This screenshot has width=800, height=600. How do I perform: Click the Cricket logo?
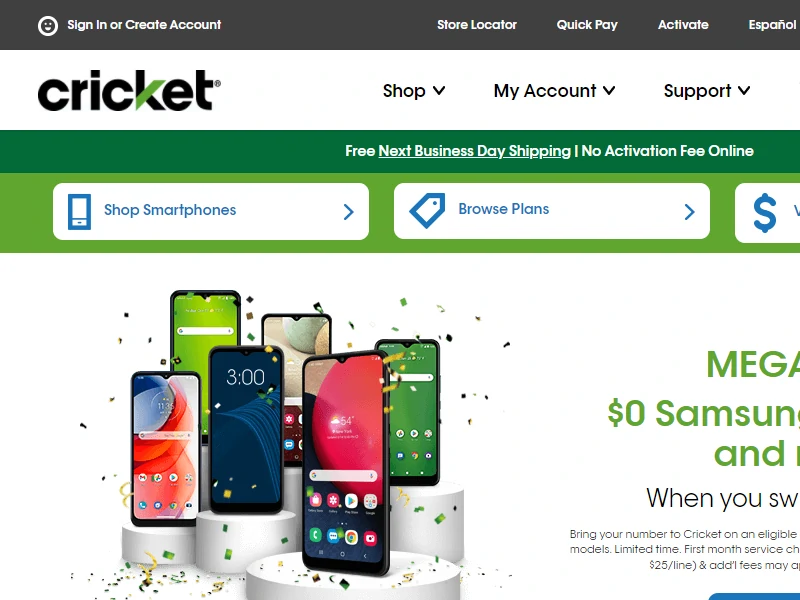(x=129, y=90)
